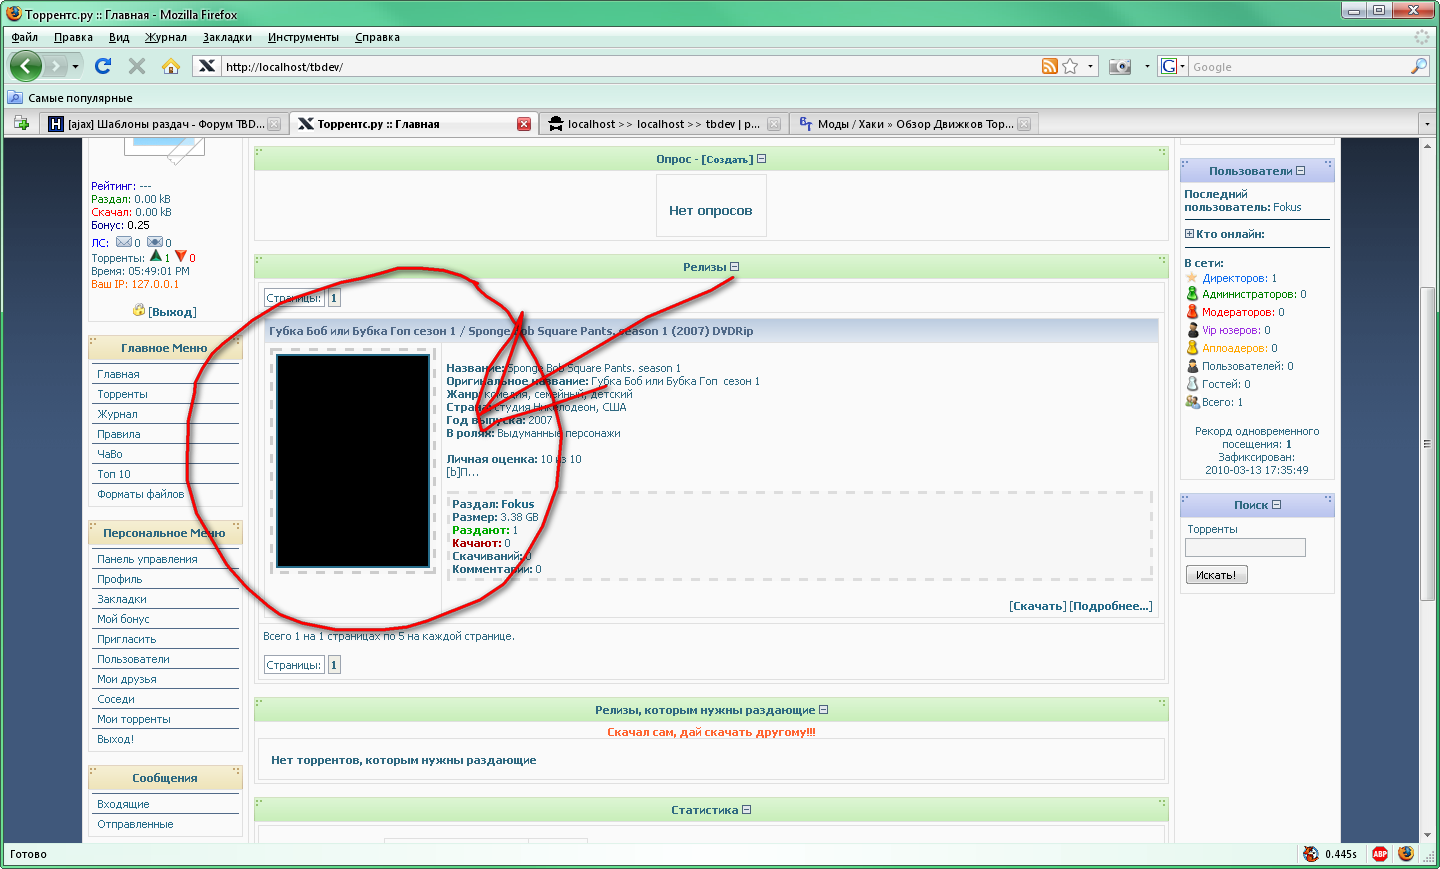Screen dimensions: 1440x869
Task: Open the Справка menu
Action: point(377,37)
